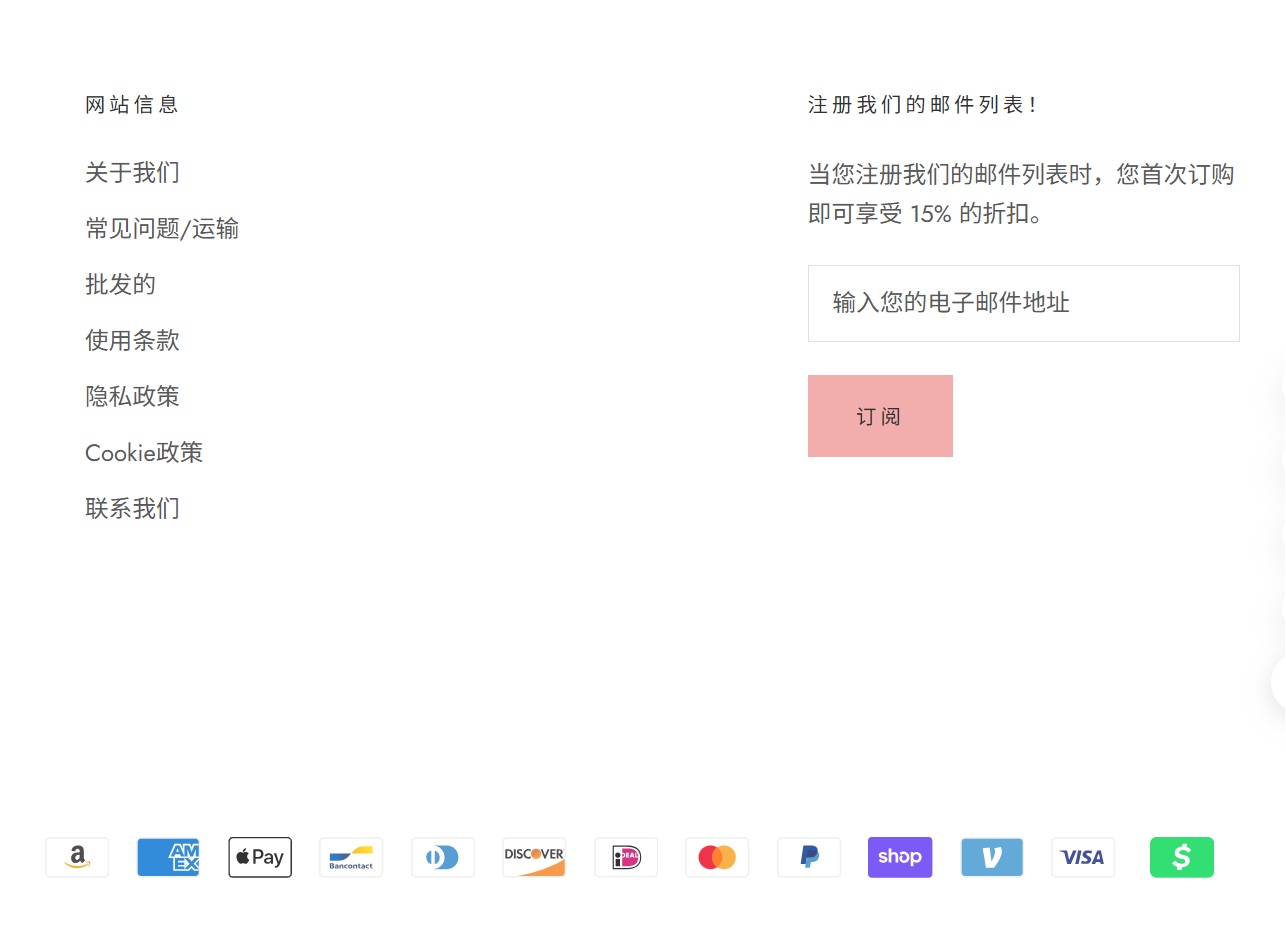View the 隐私政策 page

click(132, 396)
